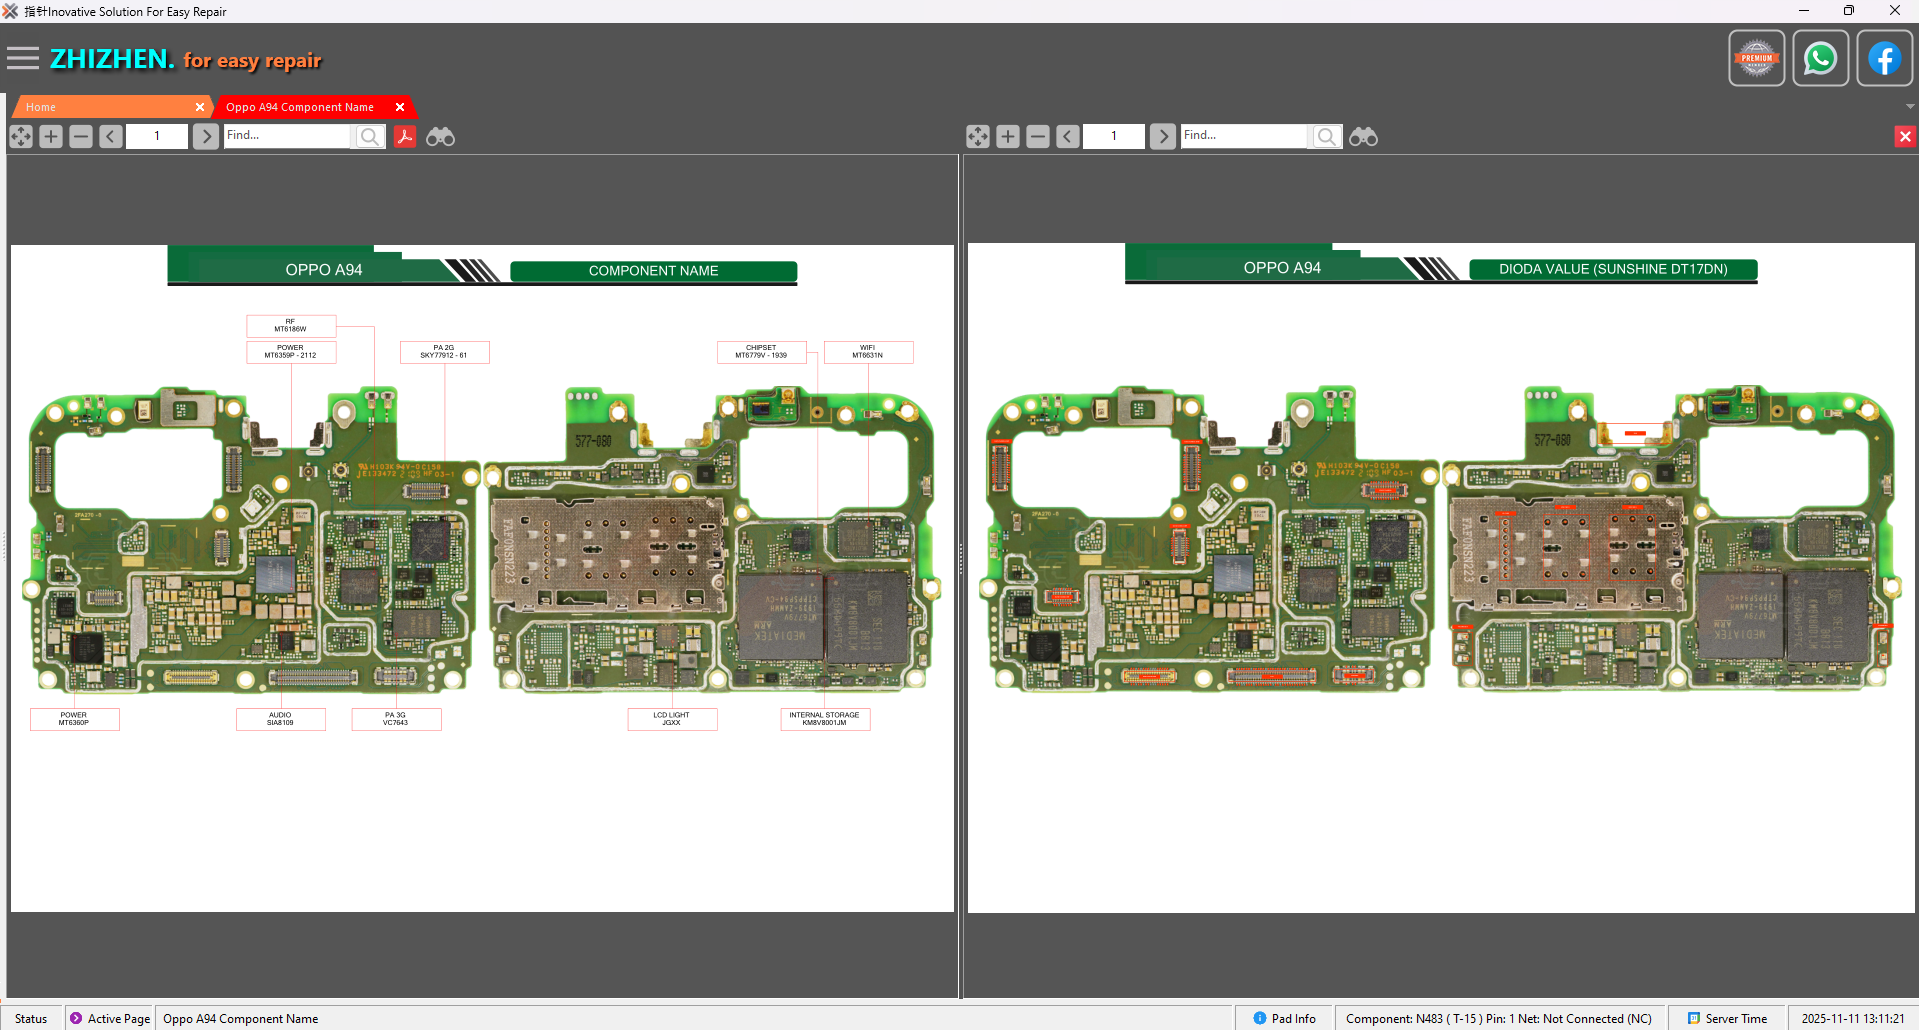The height and width of the screenshot is (1030, 1919).
Task: Click the INTERNAL STORAGE KM8V8001JM label
Action: click(825, 719)
